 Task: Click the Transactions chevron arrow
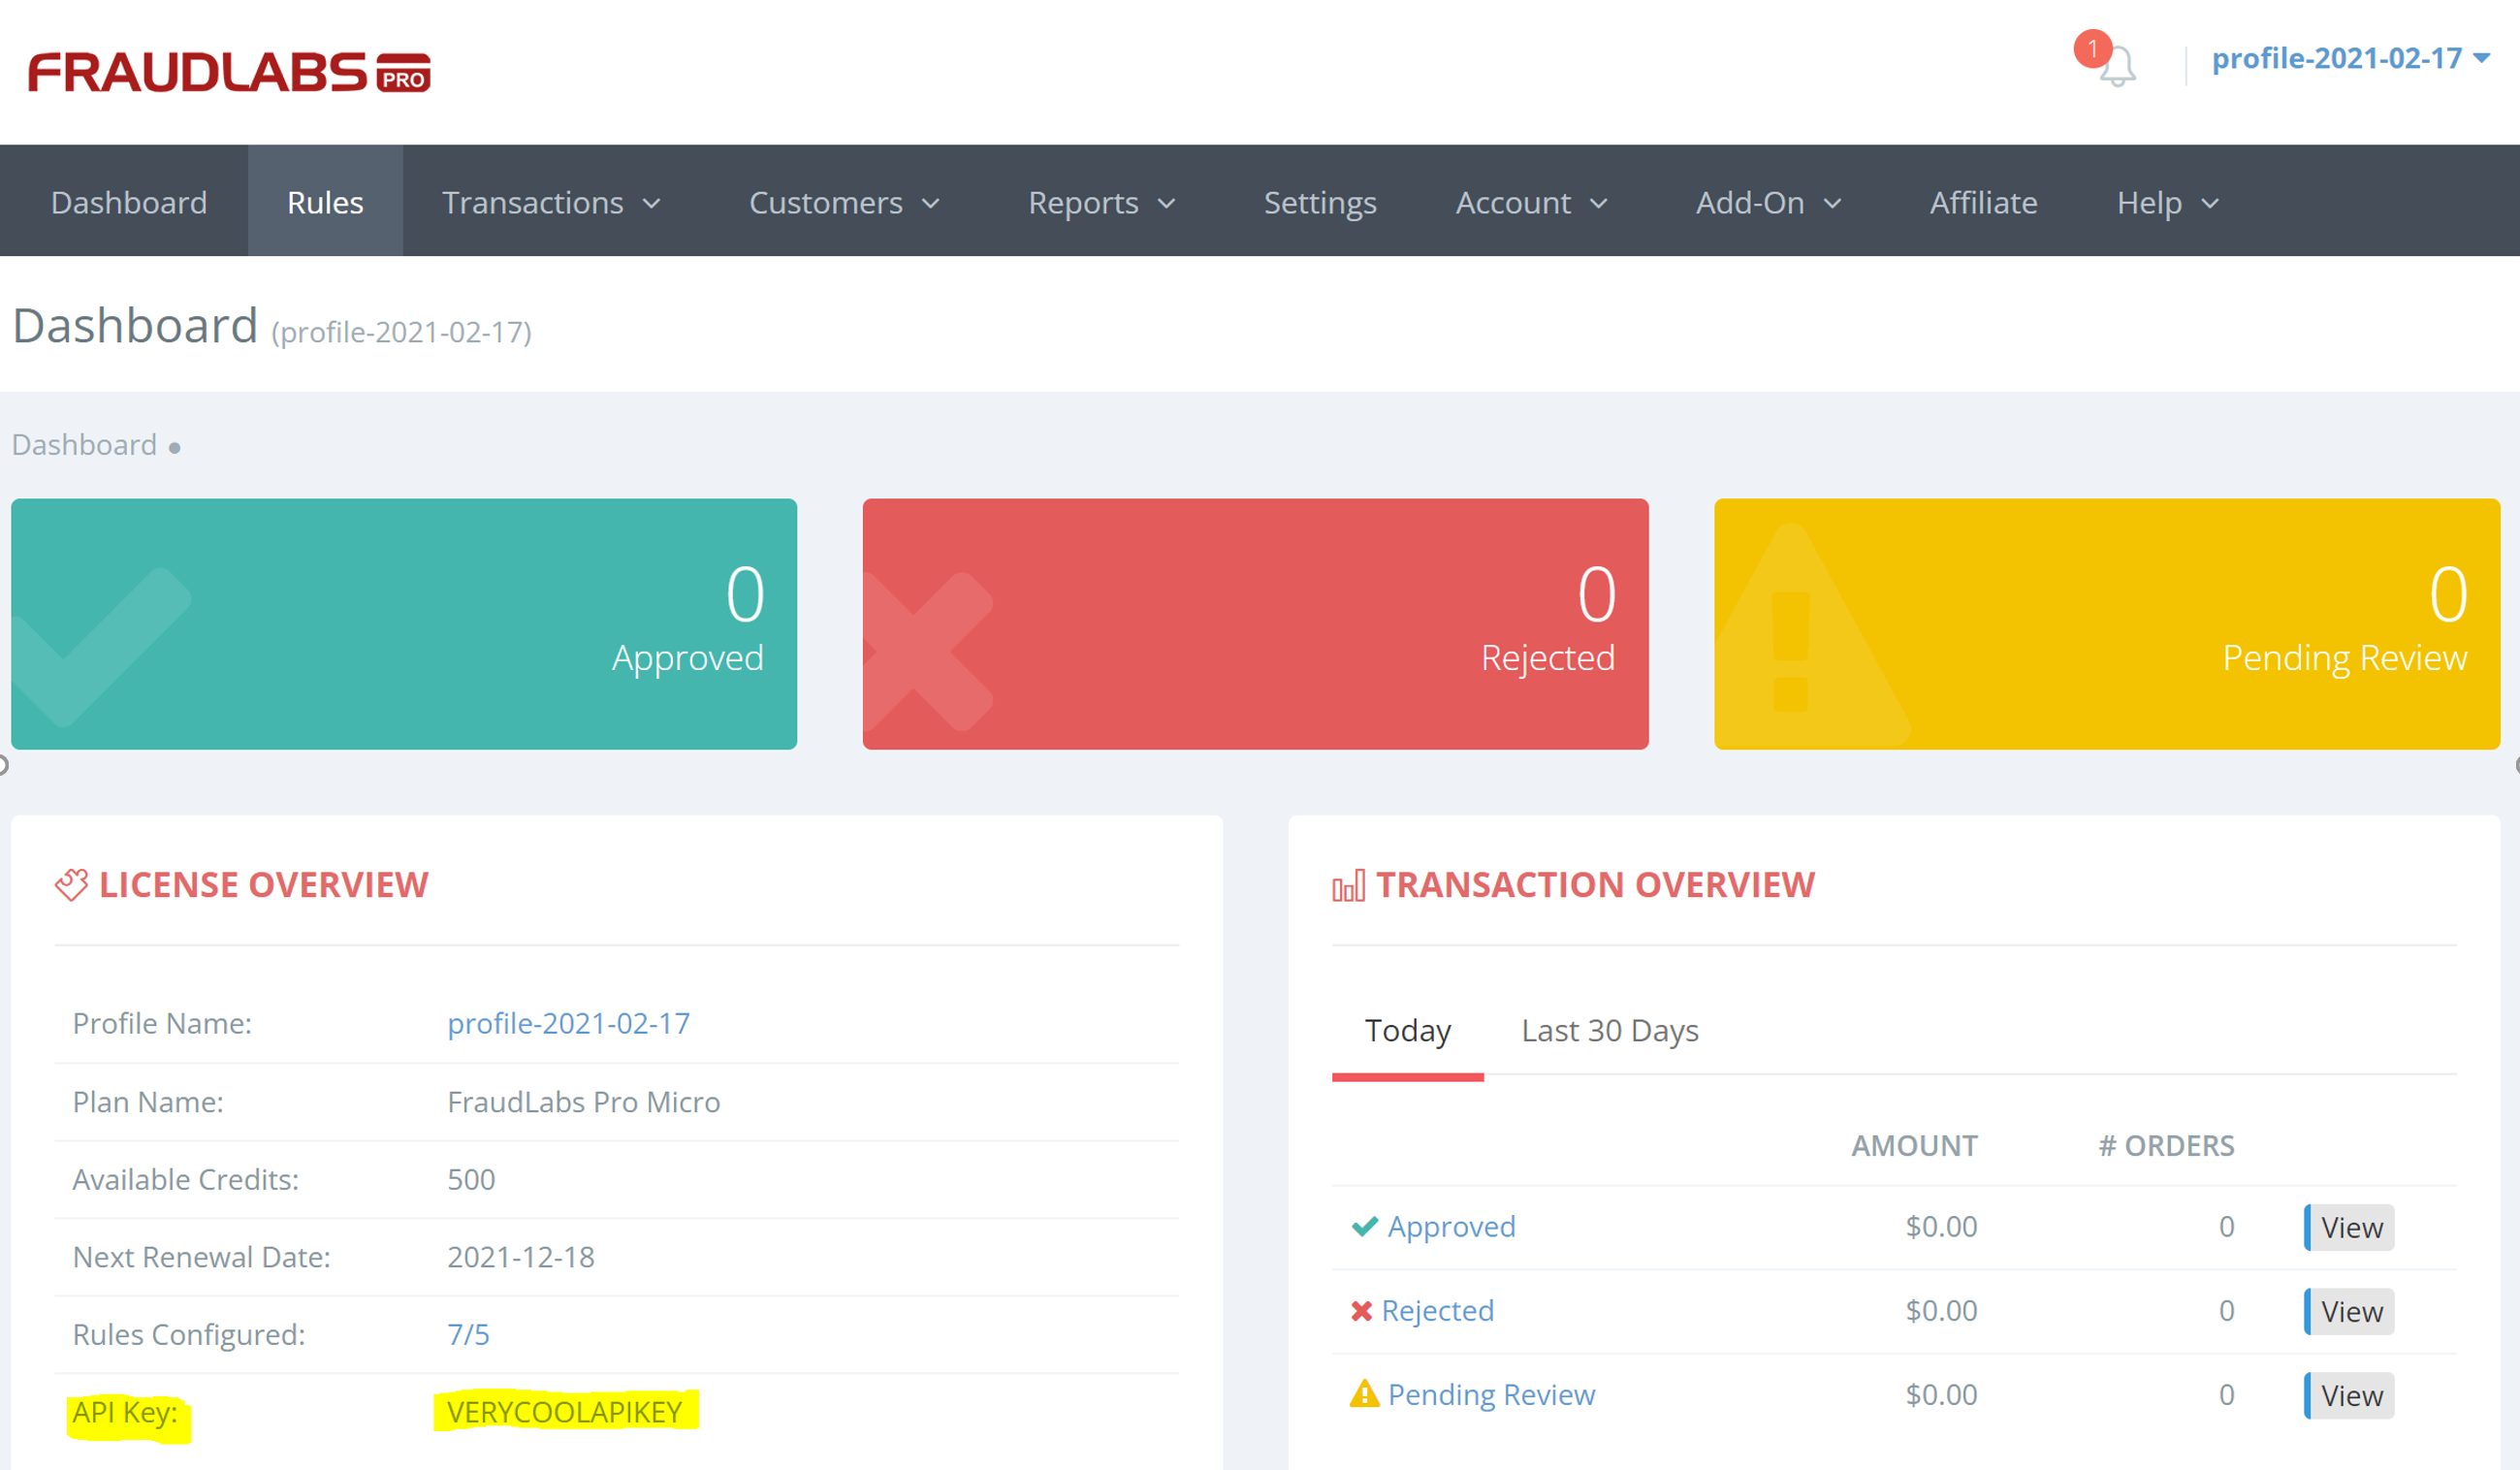(652, 204)
